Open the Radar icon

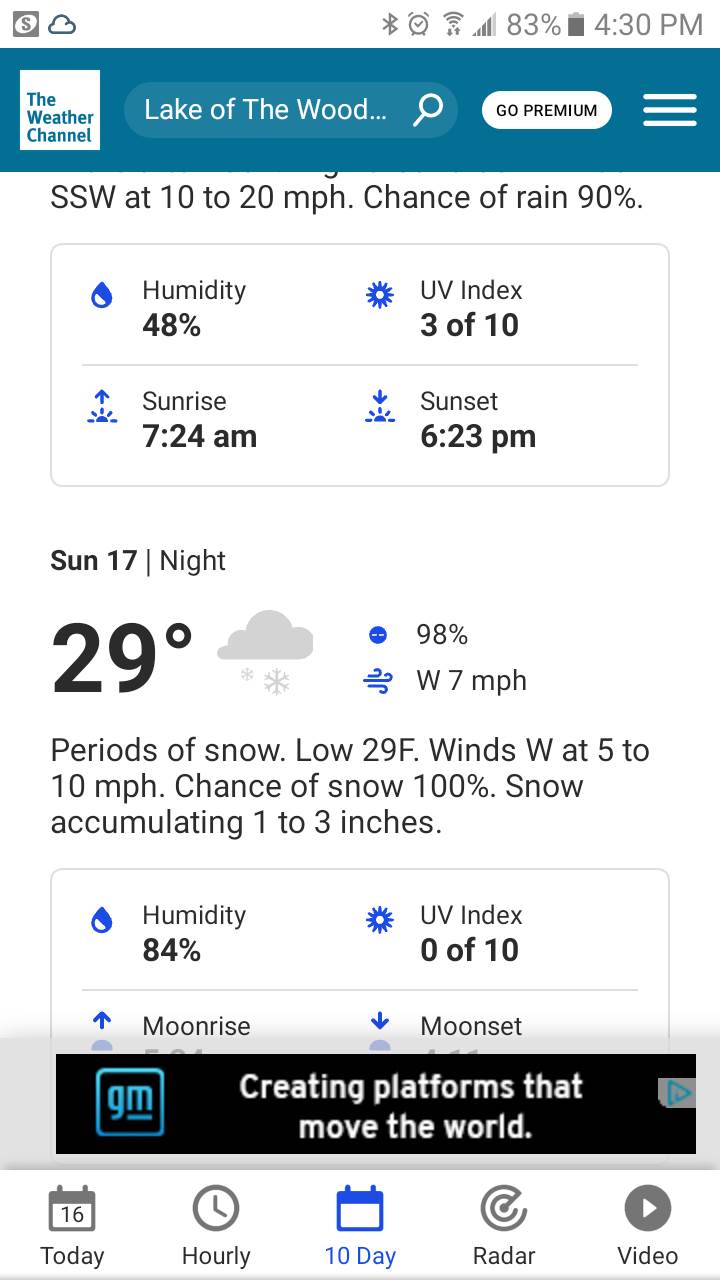pyautogui.click(x=504, y=1210)
